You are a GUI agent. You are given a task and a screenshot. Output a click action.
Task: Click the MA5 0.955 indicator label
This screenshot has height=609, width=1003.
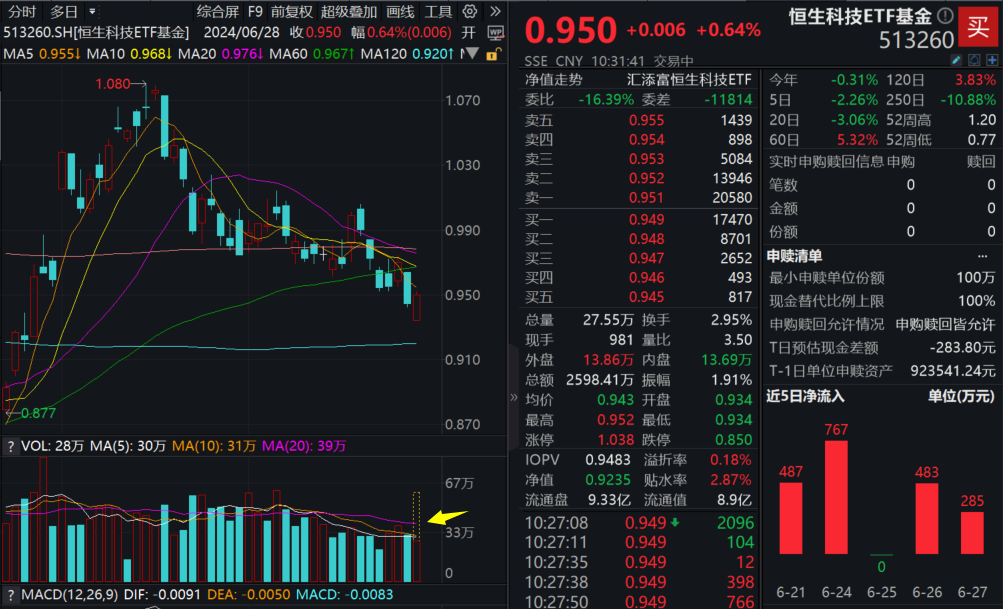click(x=42, y=54)
